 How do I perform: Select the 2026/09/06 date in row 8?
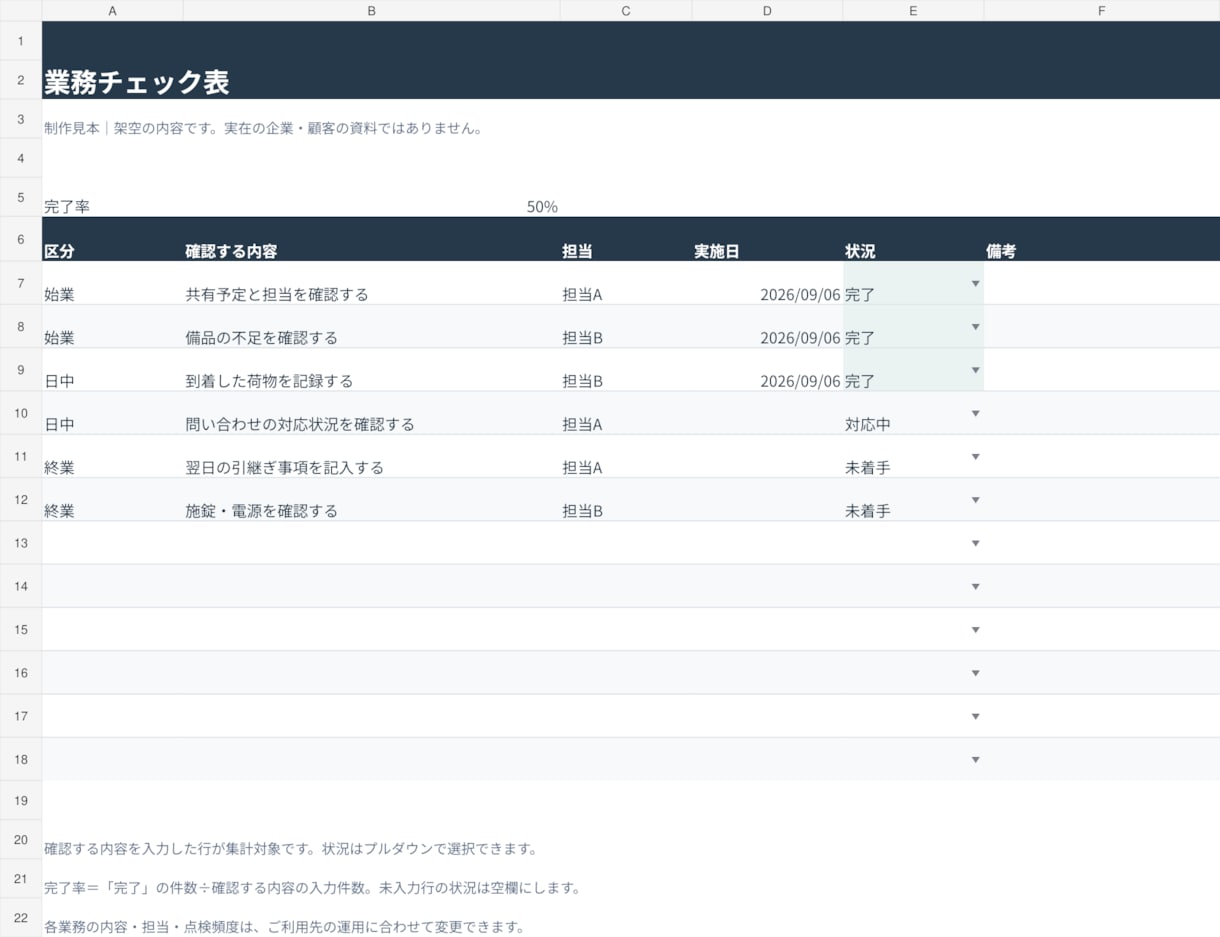pyautogui.click(x=767, y=326)
